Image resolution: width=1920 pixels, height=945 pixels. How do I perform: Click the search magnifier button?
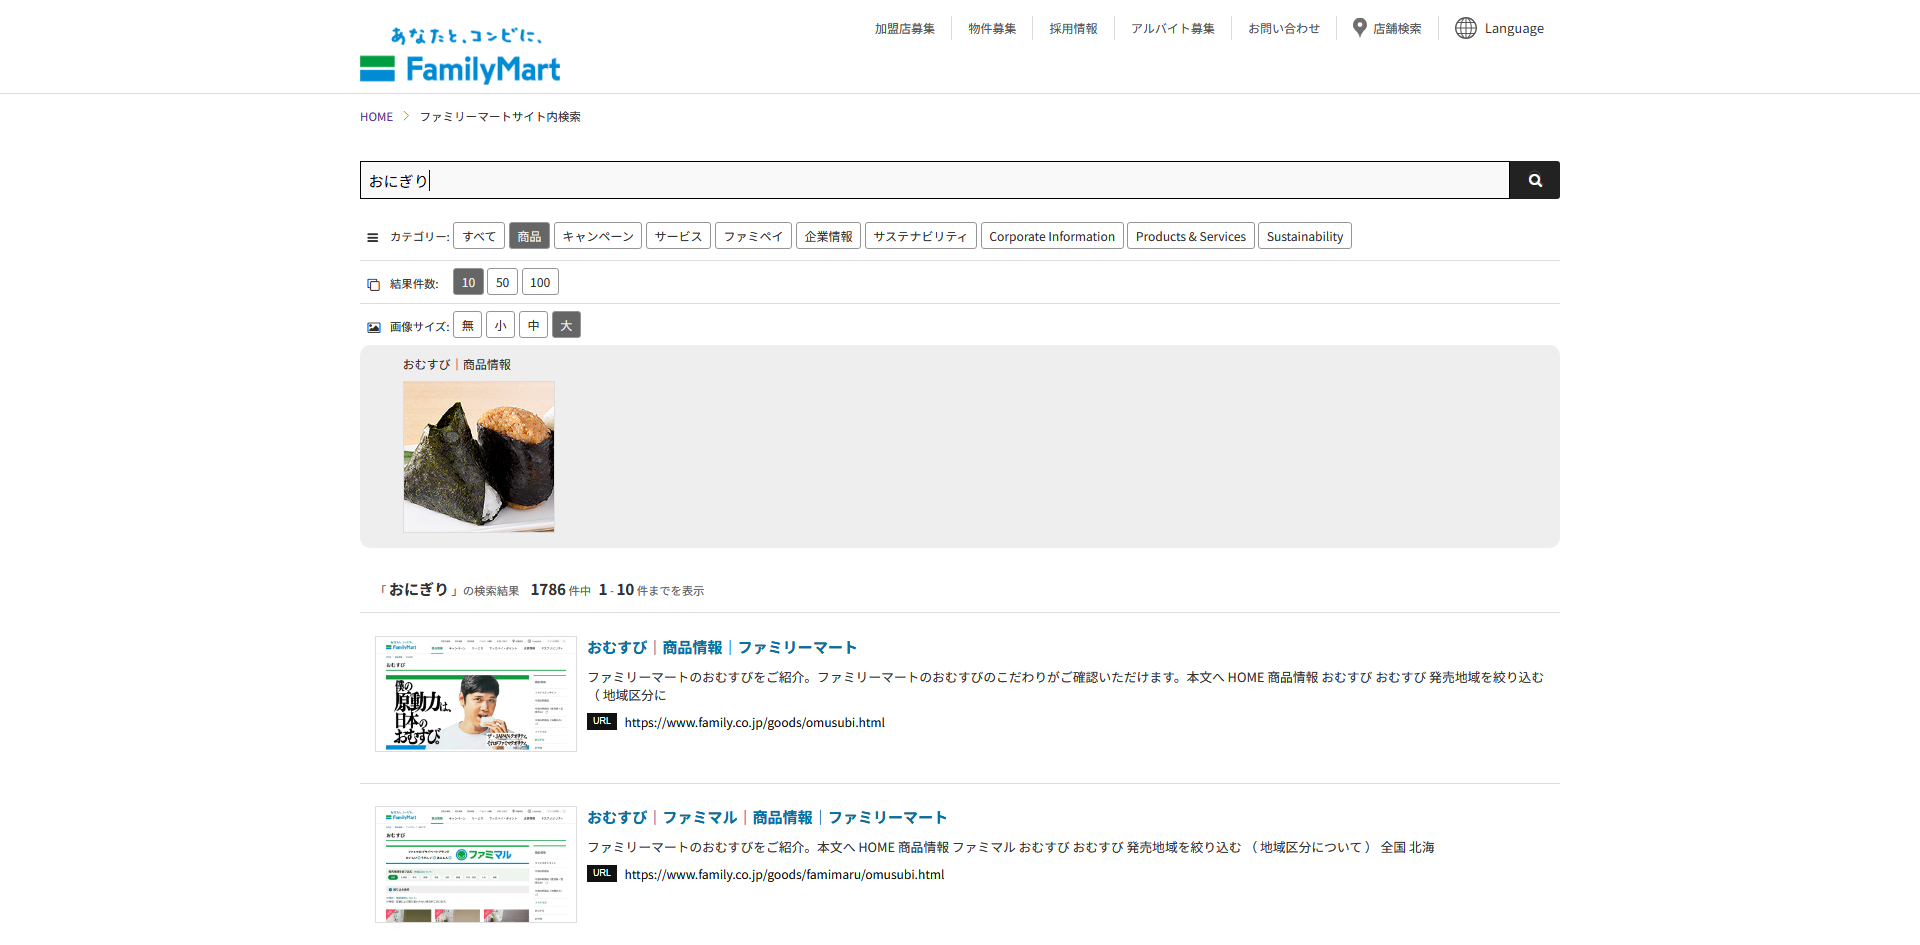pos(1534,180)
